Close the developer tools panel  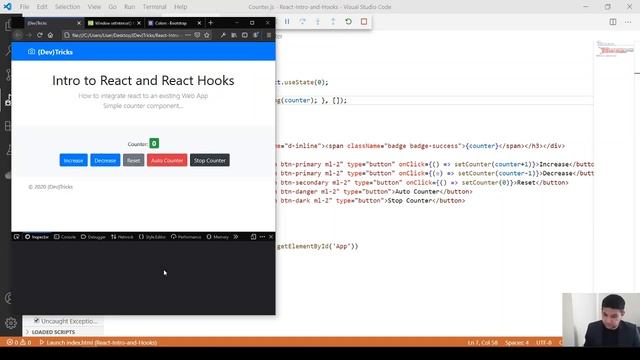pos(271,237)
